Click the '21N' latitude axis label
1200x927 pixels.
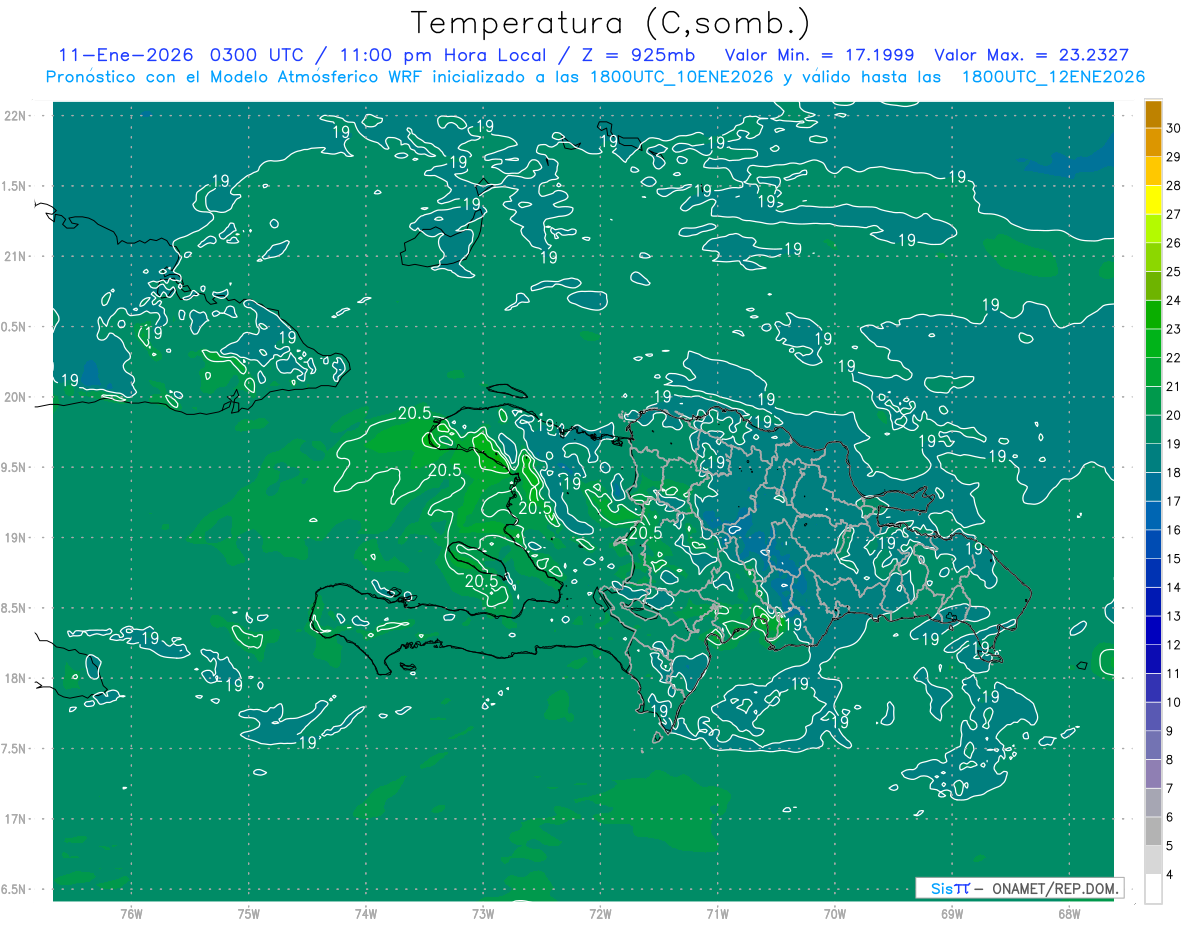click(x=15, y=256)
